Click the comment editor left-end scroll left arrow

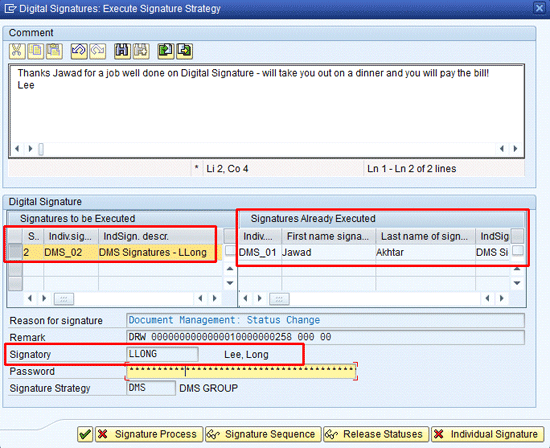click(17, 149)
